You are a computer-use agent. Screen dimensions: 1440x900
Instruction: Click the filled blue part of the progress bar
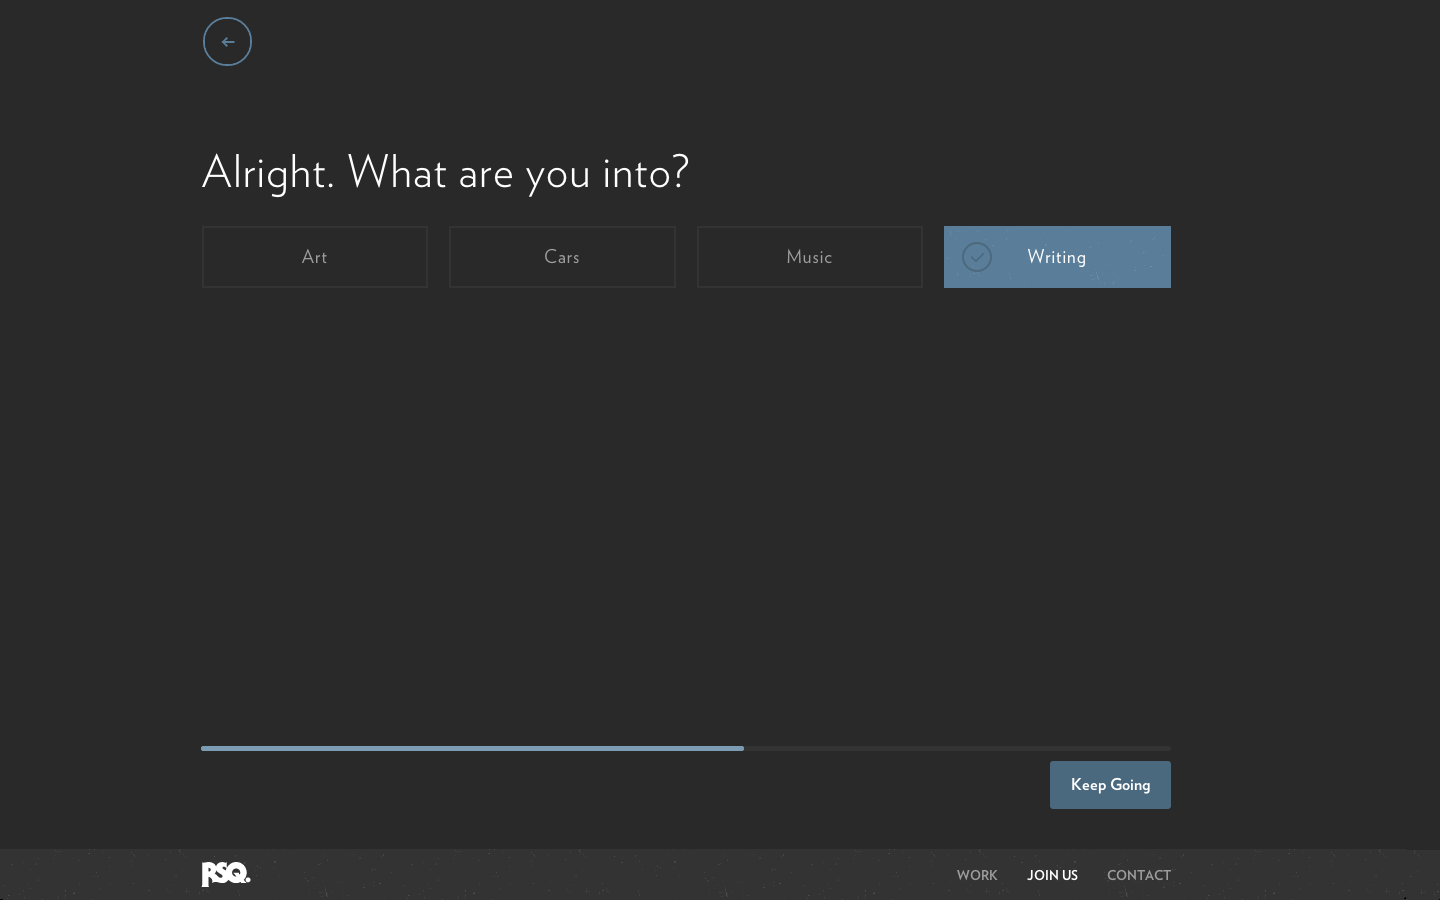coord(472,748)
